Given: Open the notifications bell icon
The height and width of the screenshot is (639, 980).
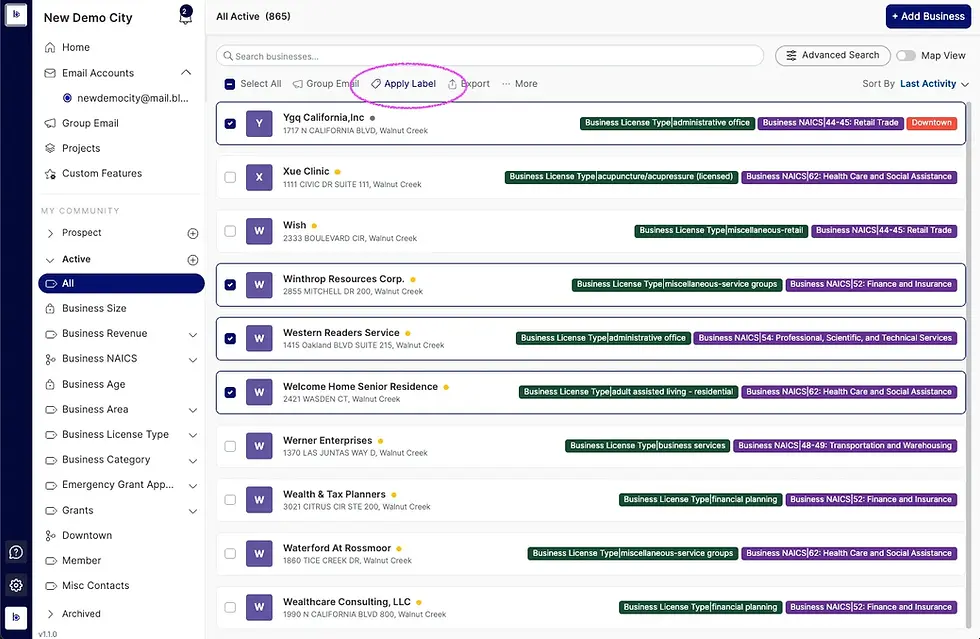Looking at the screenshot, I should pyautogui.click(x=185, y=15).
